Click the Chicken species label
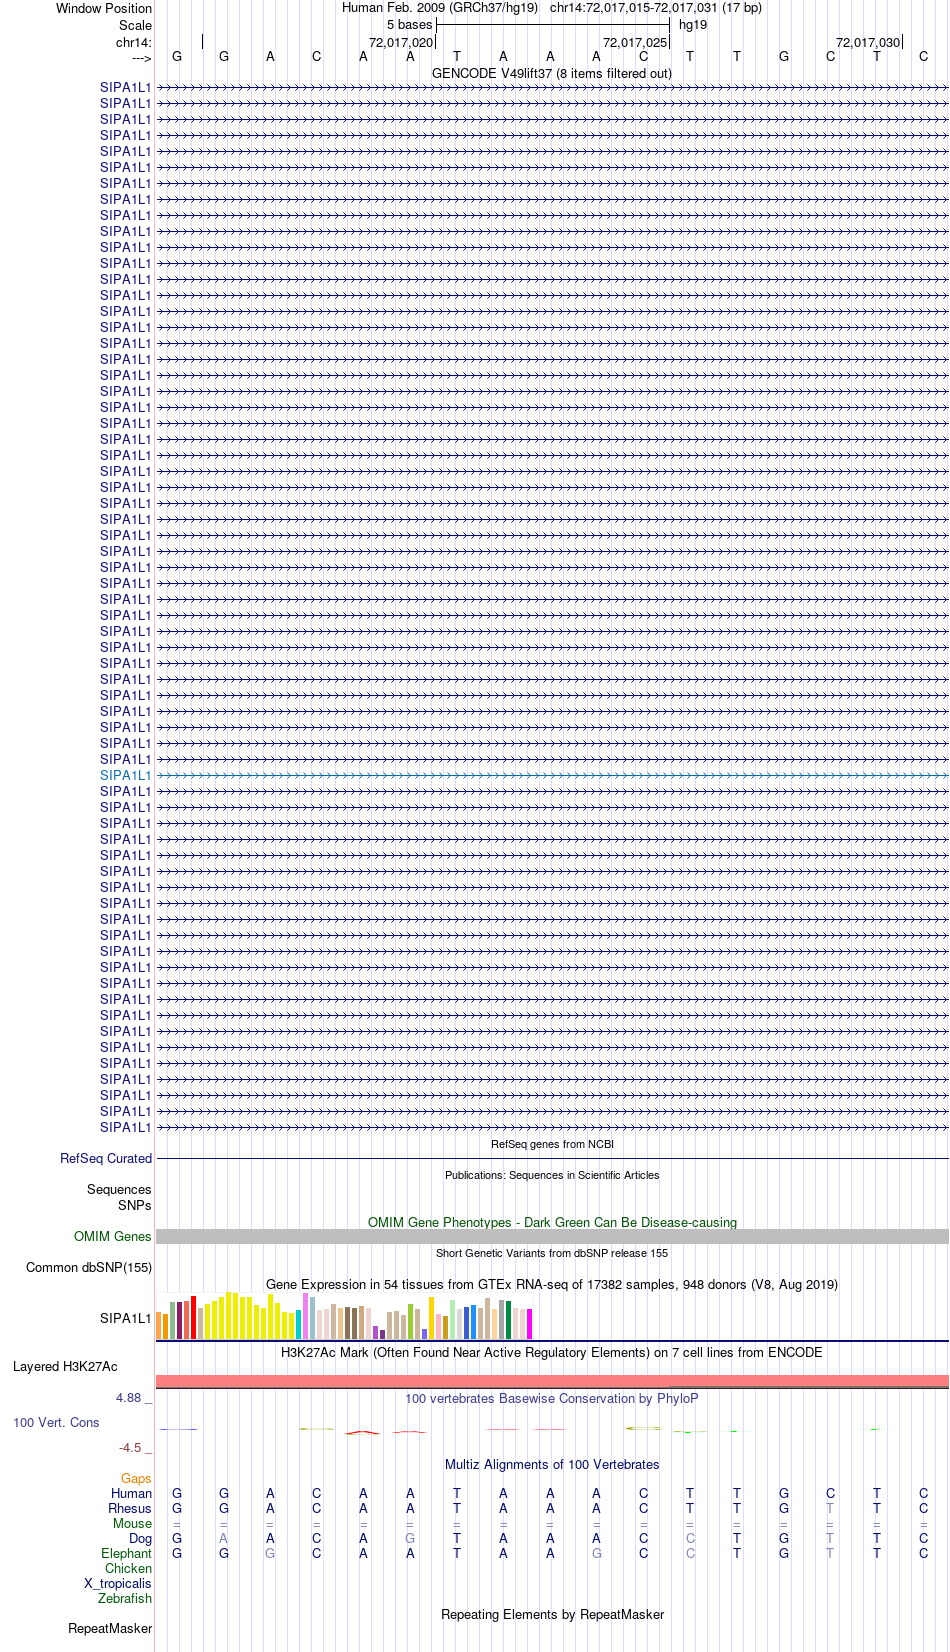950x1652 pixels. [128, 1568]
